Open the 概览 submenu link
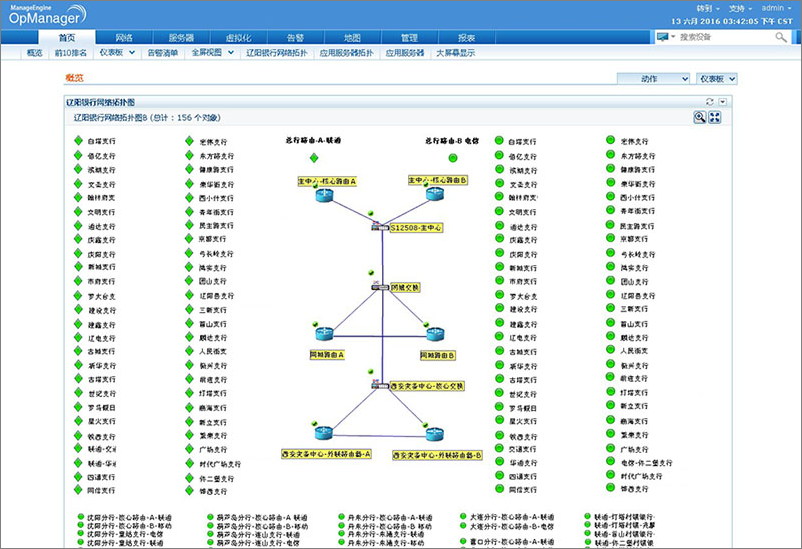 [x=34, y=52]
